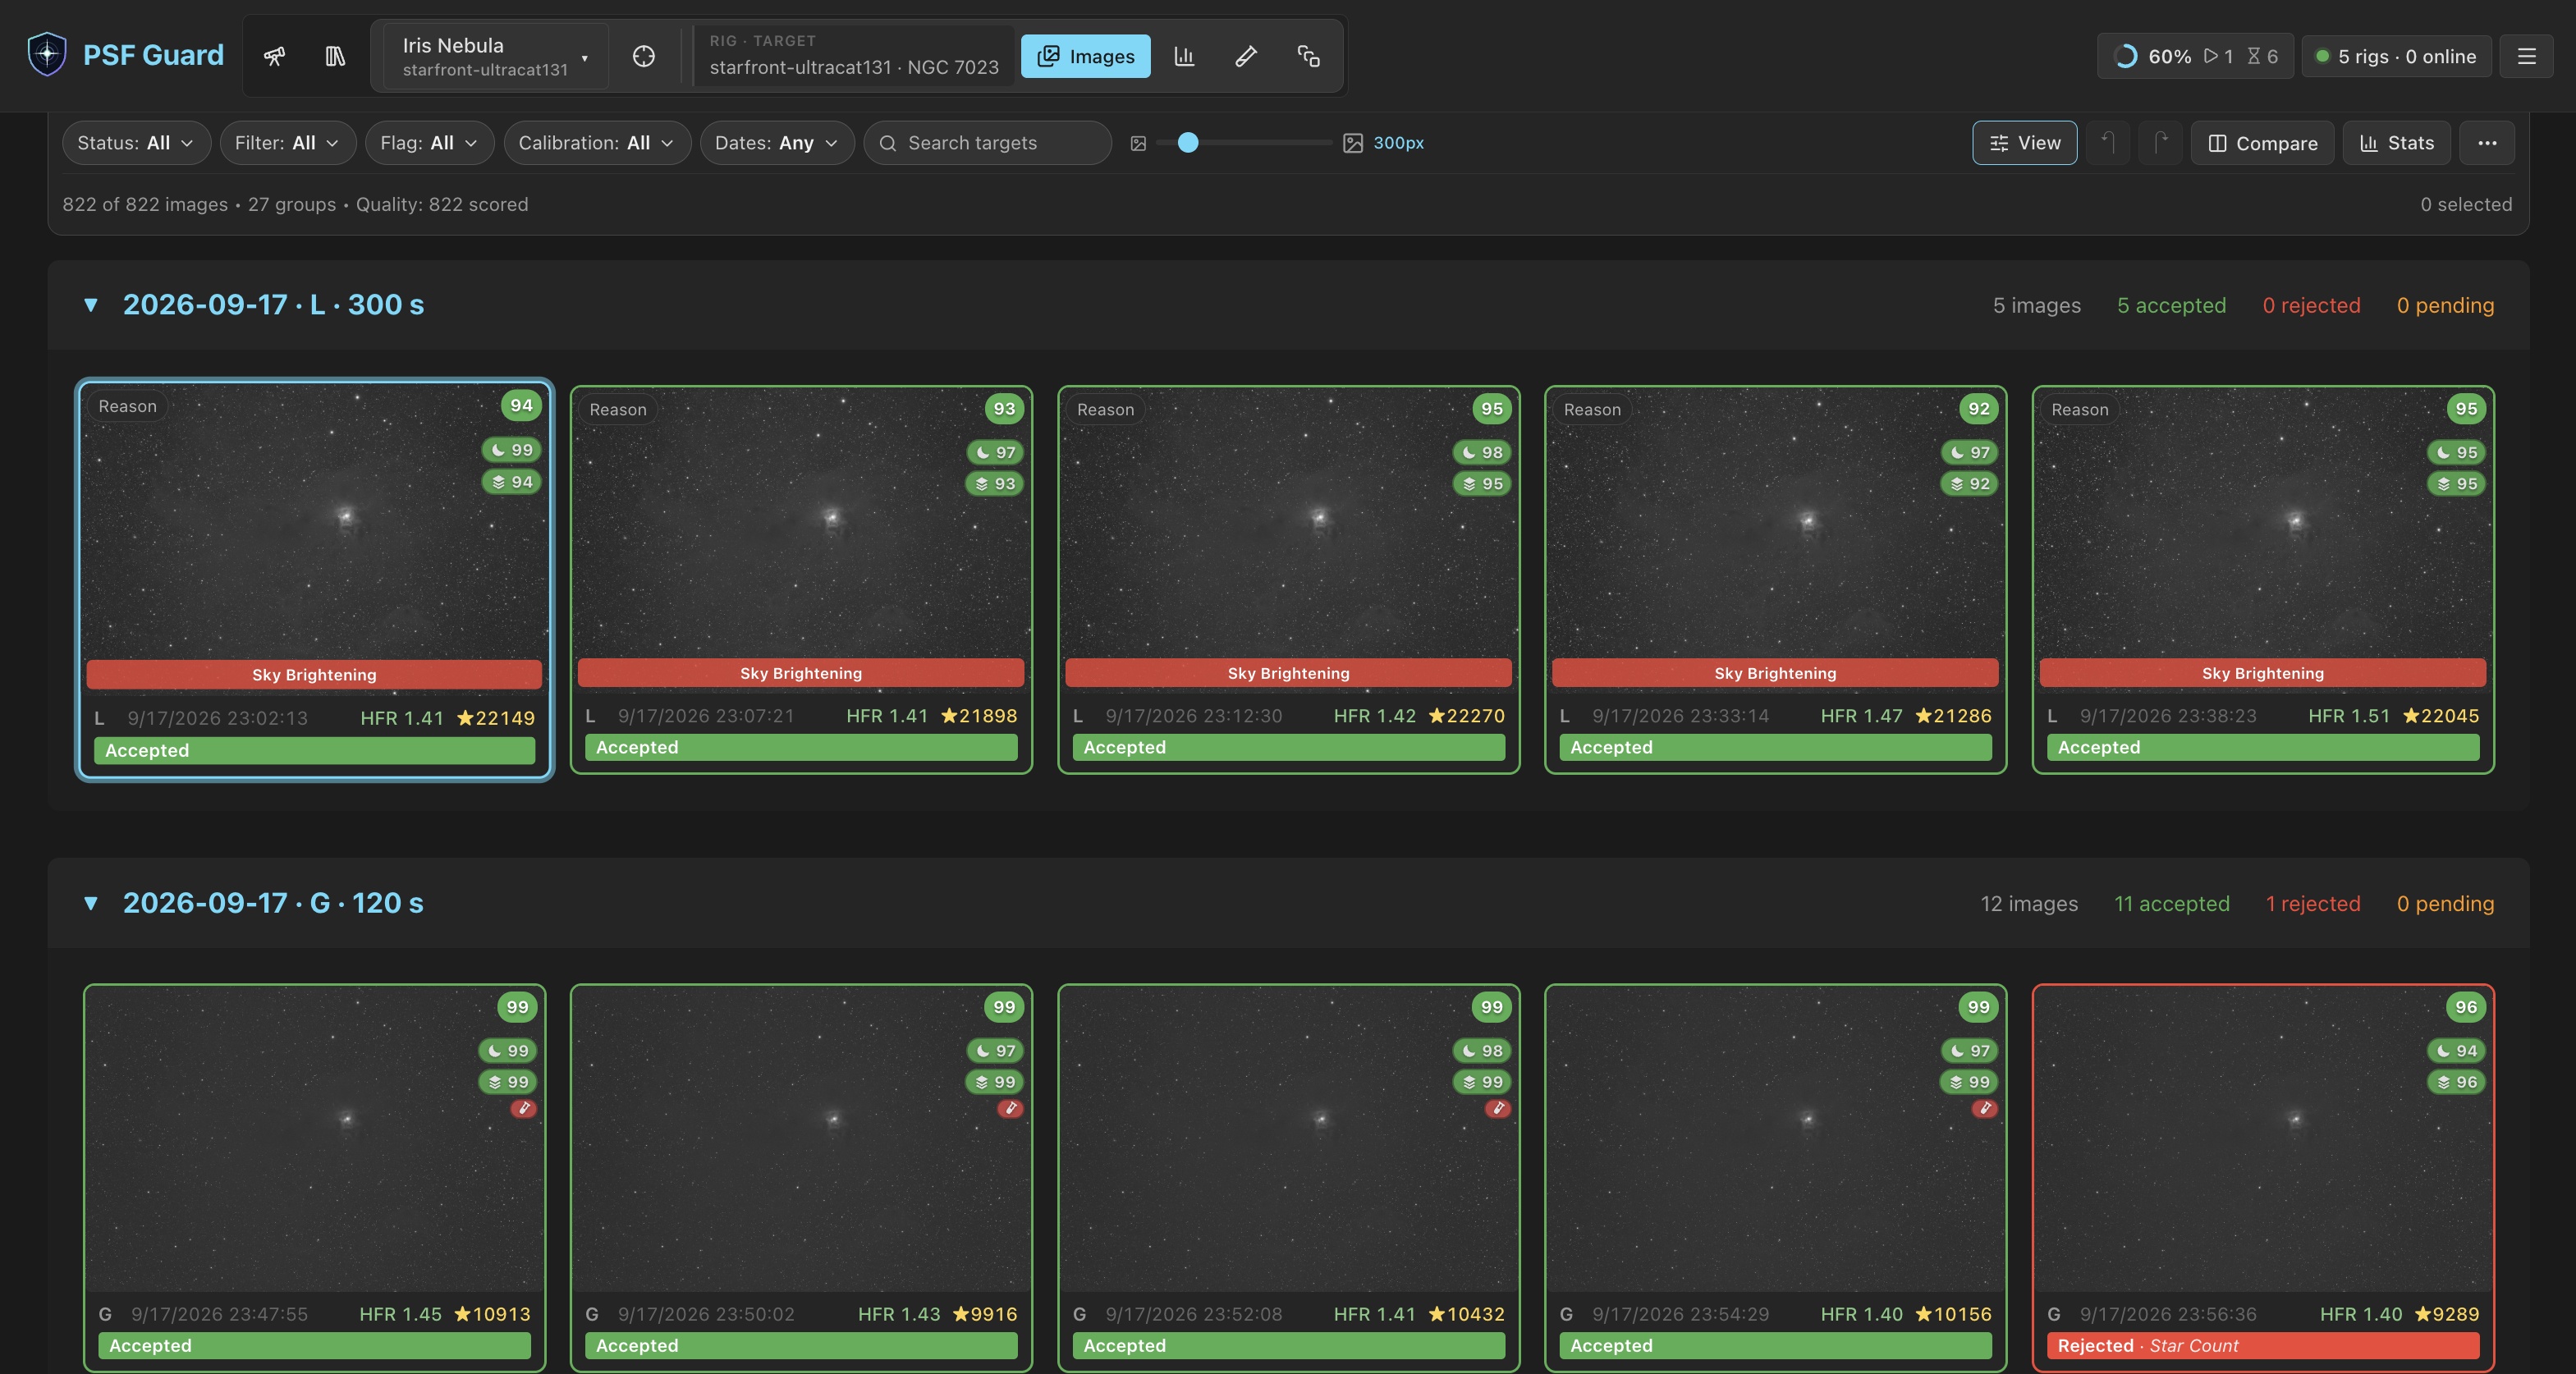
Task: Open the Flag: All dropdown
Action: click(x=429, y=143)
